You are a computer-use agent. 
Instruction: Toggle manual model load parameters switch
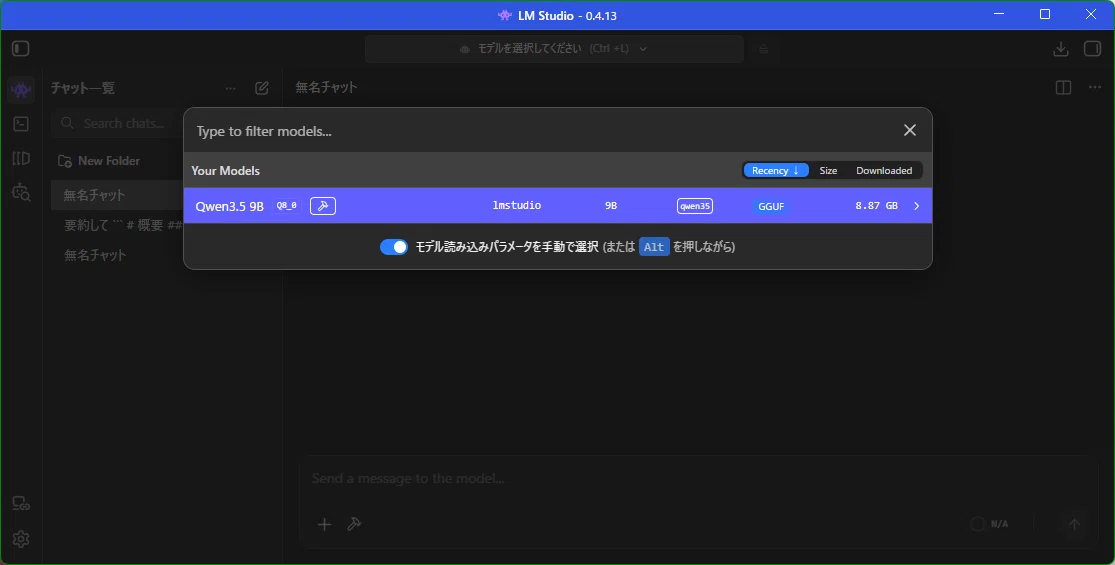click(x=394, y=247)
